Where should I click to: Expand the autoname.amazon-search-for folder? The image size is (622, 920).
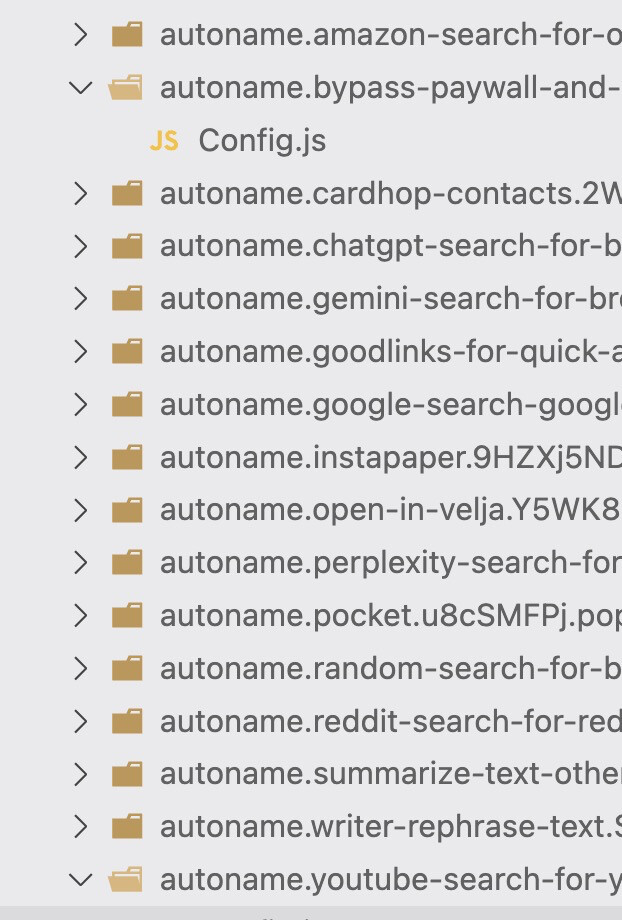point(80,35)
